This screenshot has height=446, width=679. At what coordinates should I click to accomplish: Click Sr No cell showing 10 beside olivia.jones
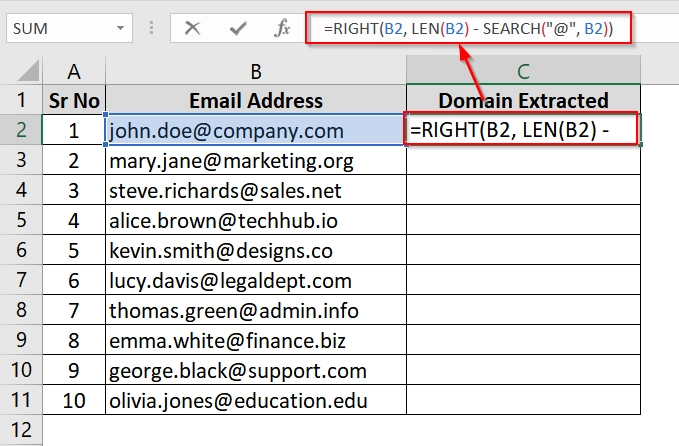coord(74,400)
